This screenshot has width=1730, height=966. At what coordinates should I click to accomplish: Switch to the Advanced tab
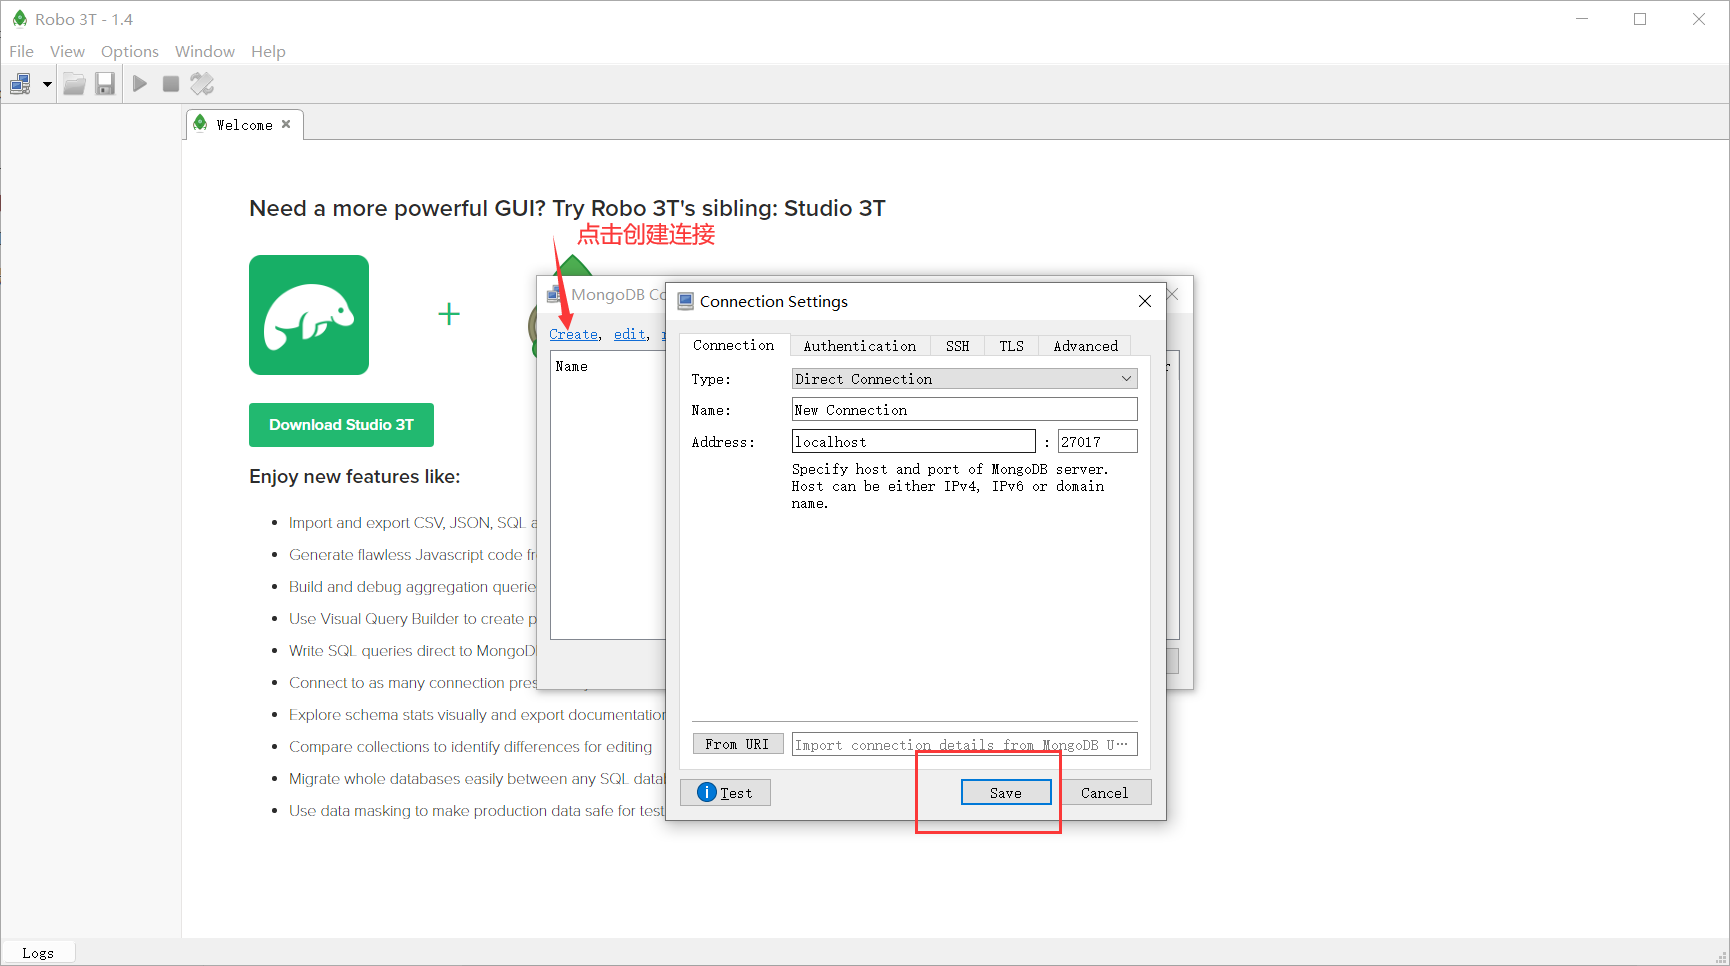point(1085,346)
